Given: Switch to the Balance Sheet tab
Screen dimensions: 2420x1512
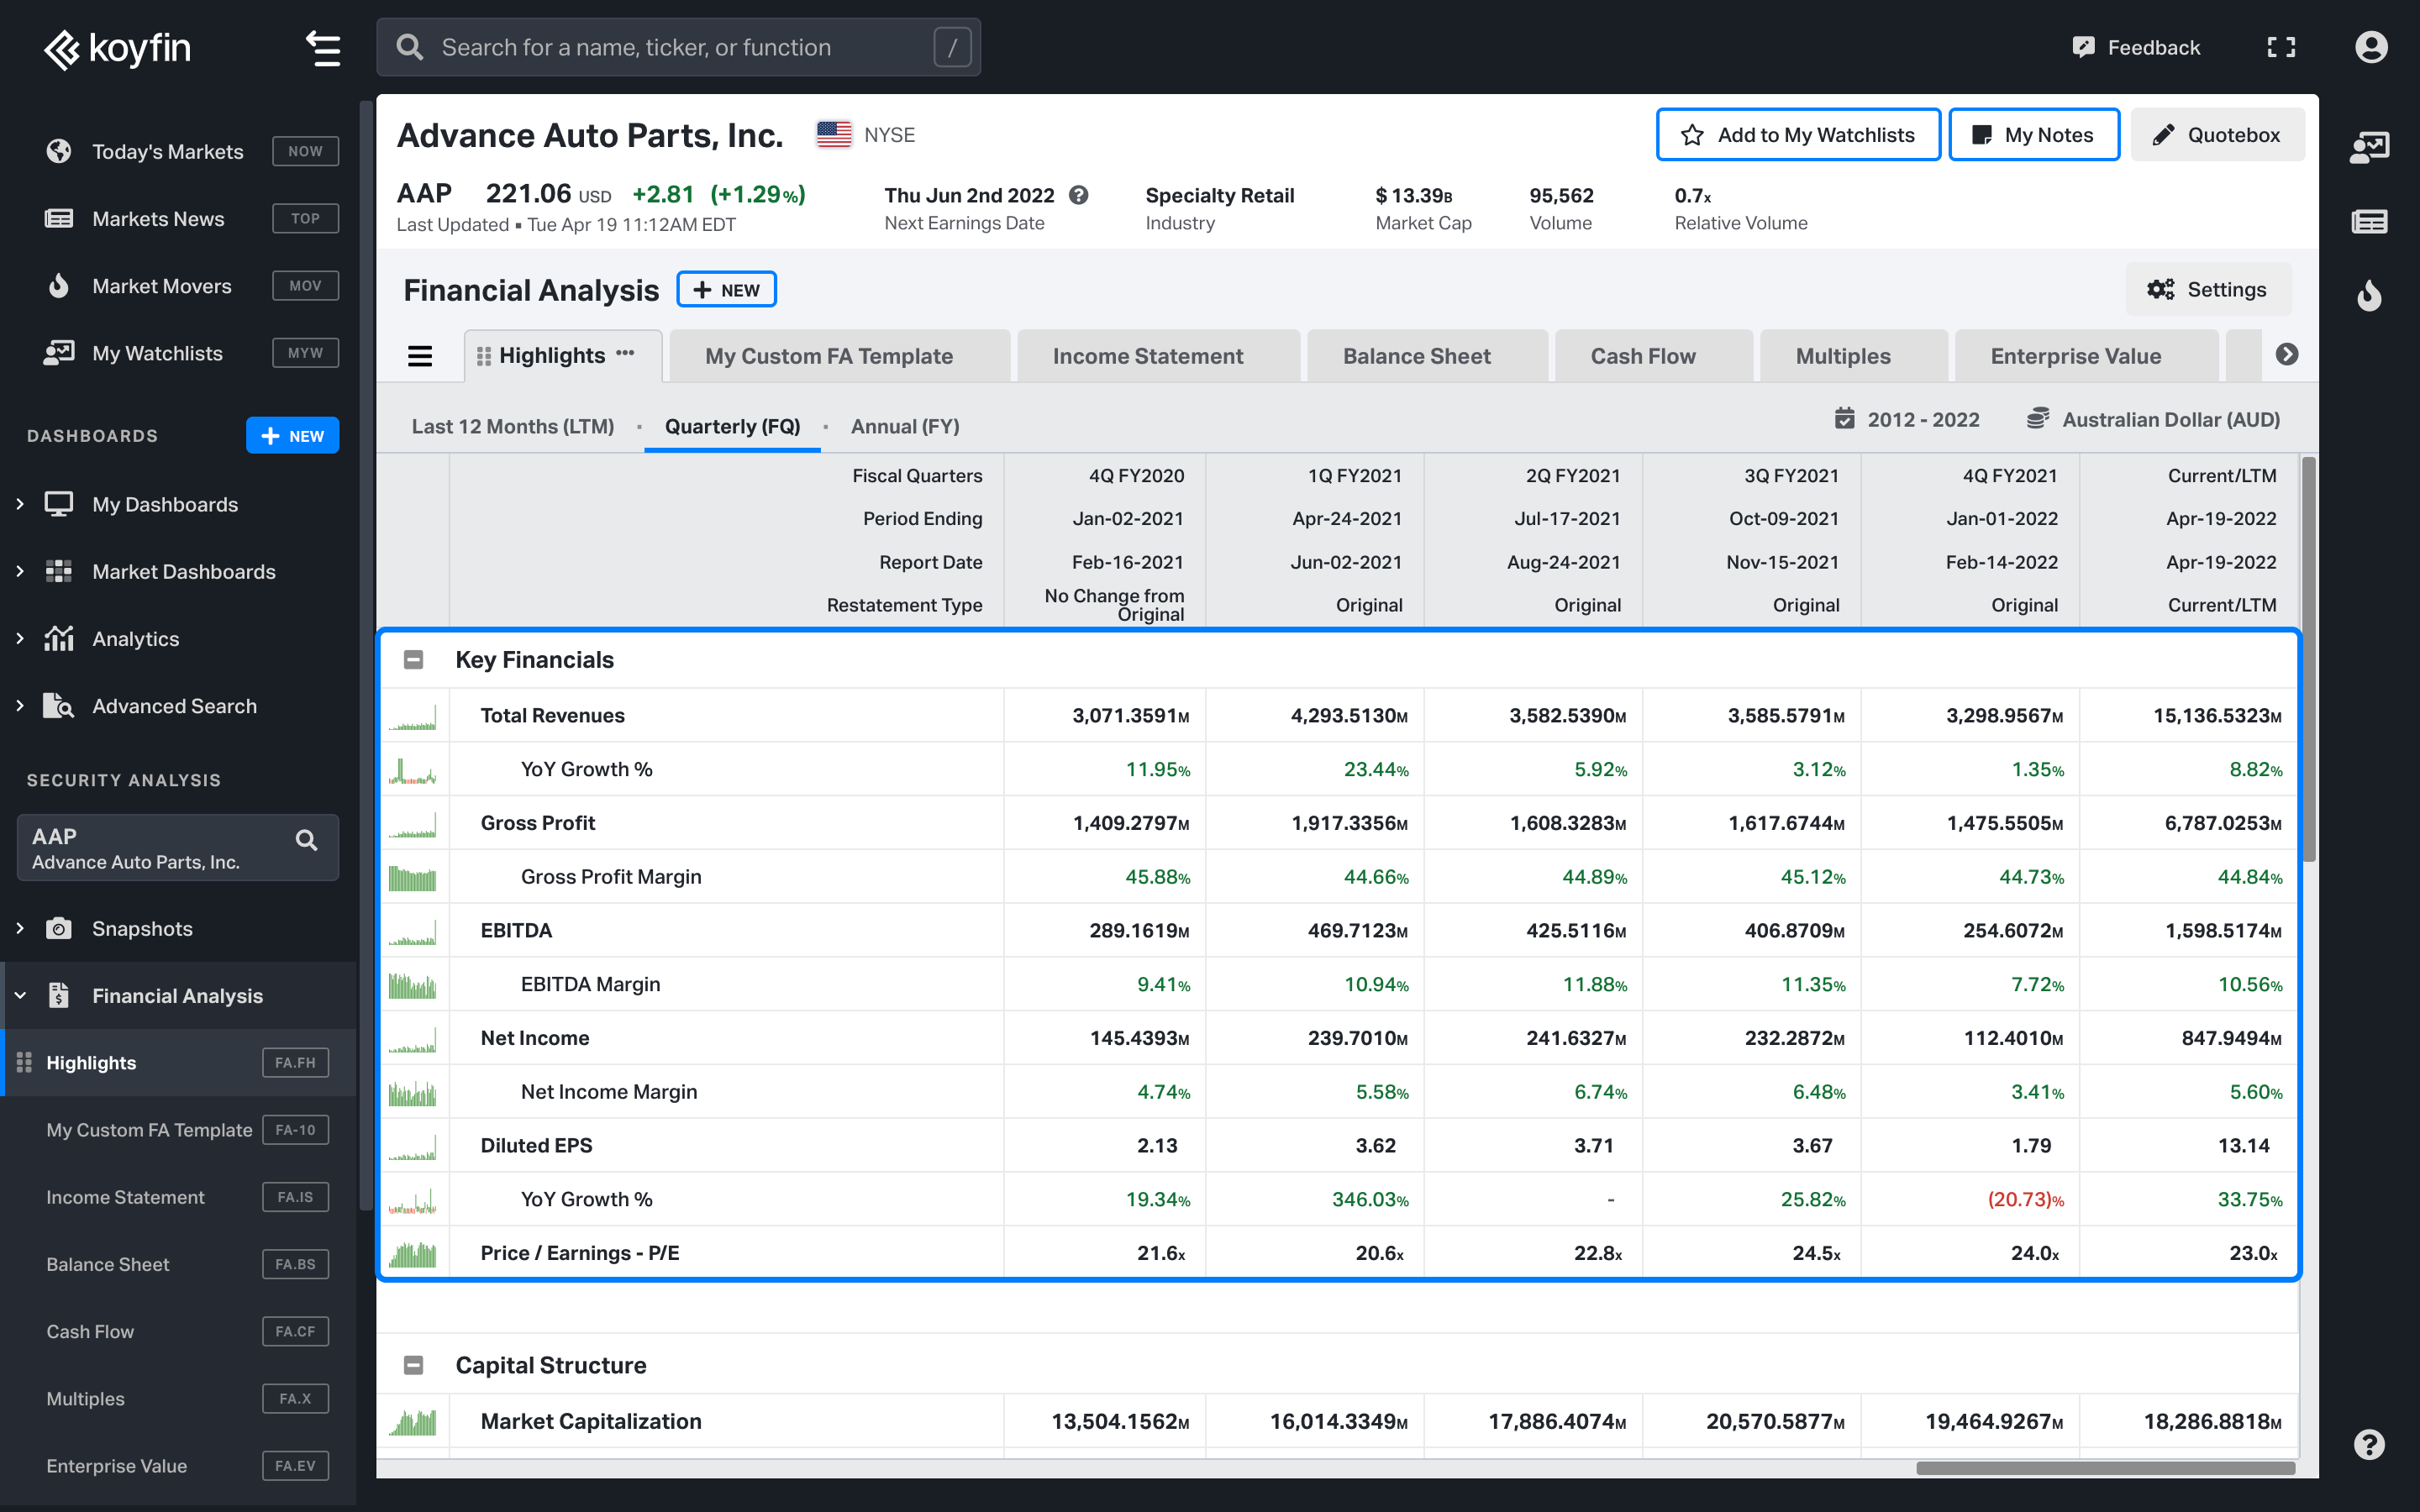Looking at the screenshot, I should coord(1417,355).
